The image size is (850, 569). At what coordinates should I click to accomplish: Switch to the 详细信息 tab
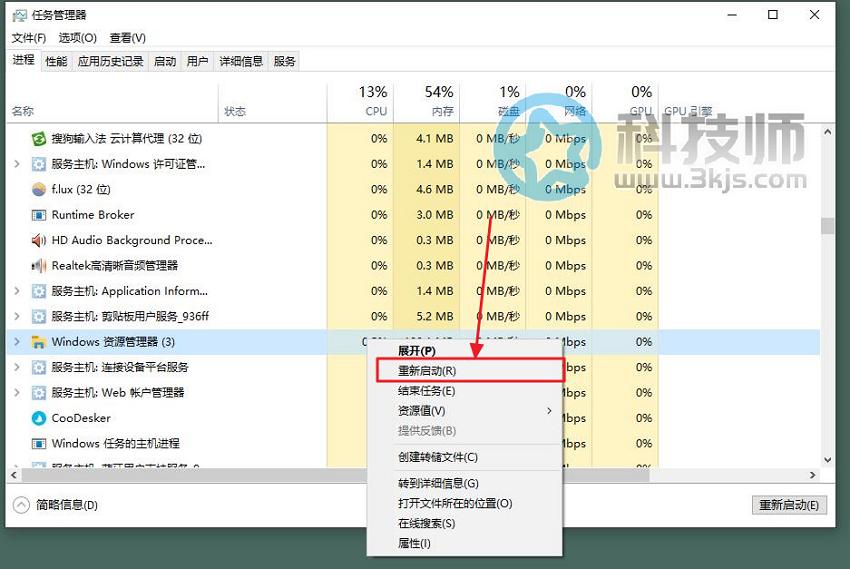[x=241, y=61]
